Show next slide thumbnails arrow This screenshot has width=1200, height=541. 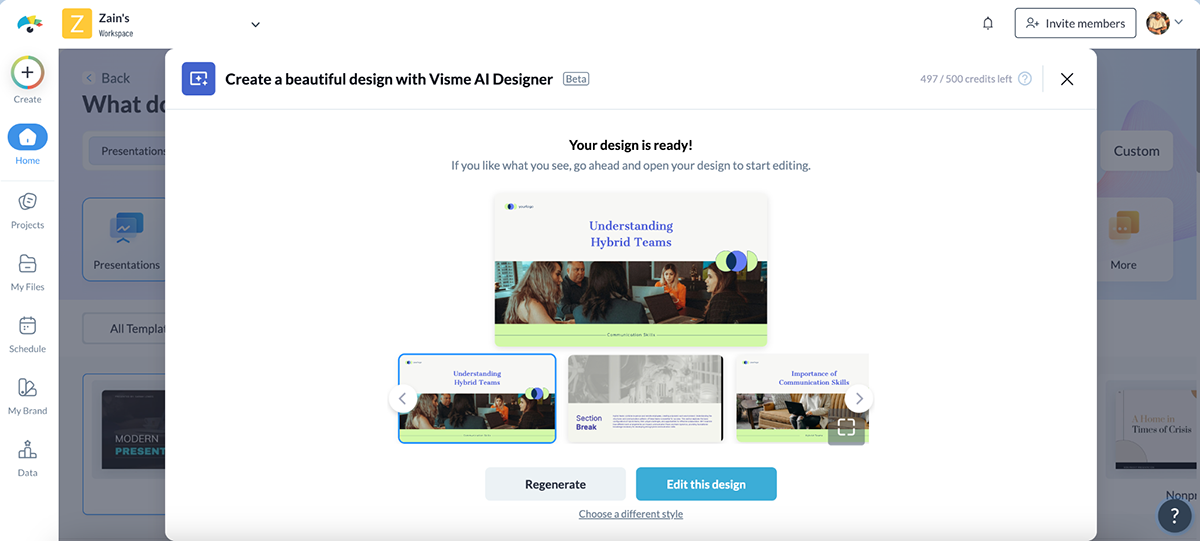click(x=859, y=398)
